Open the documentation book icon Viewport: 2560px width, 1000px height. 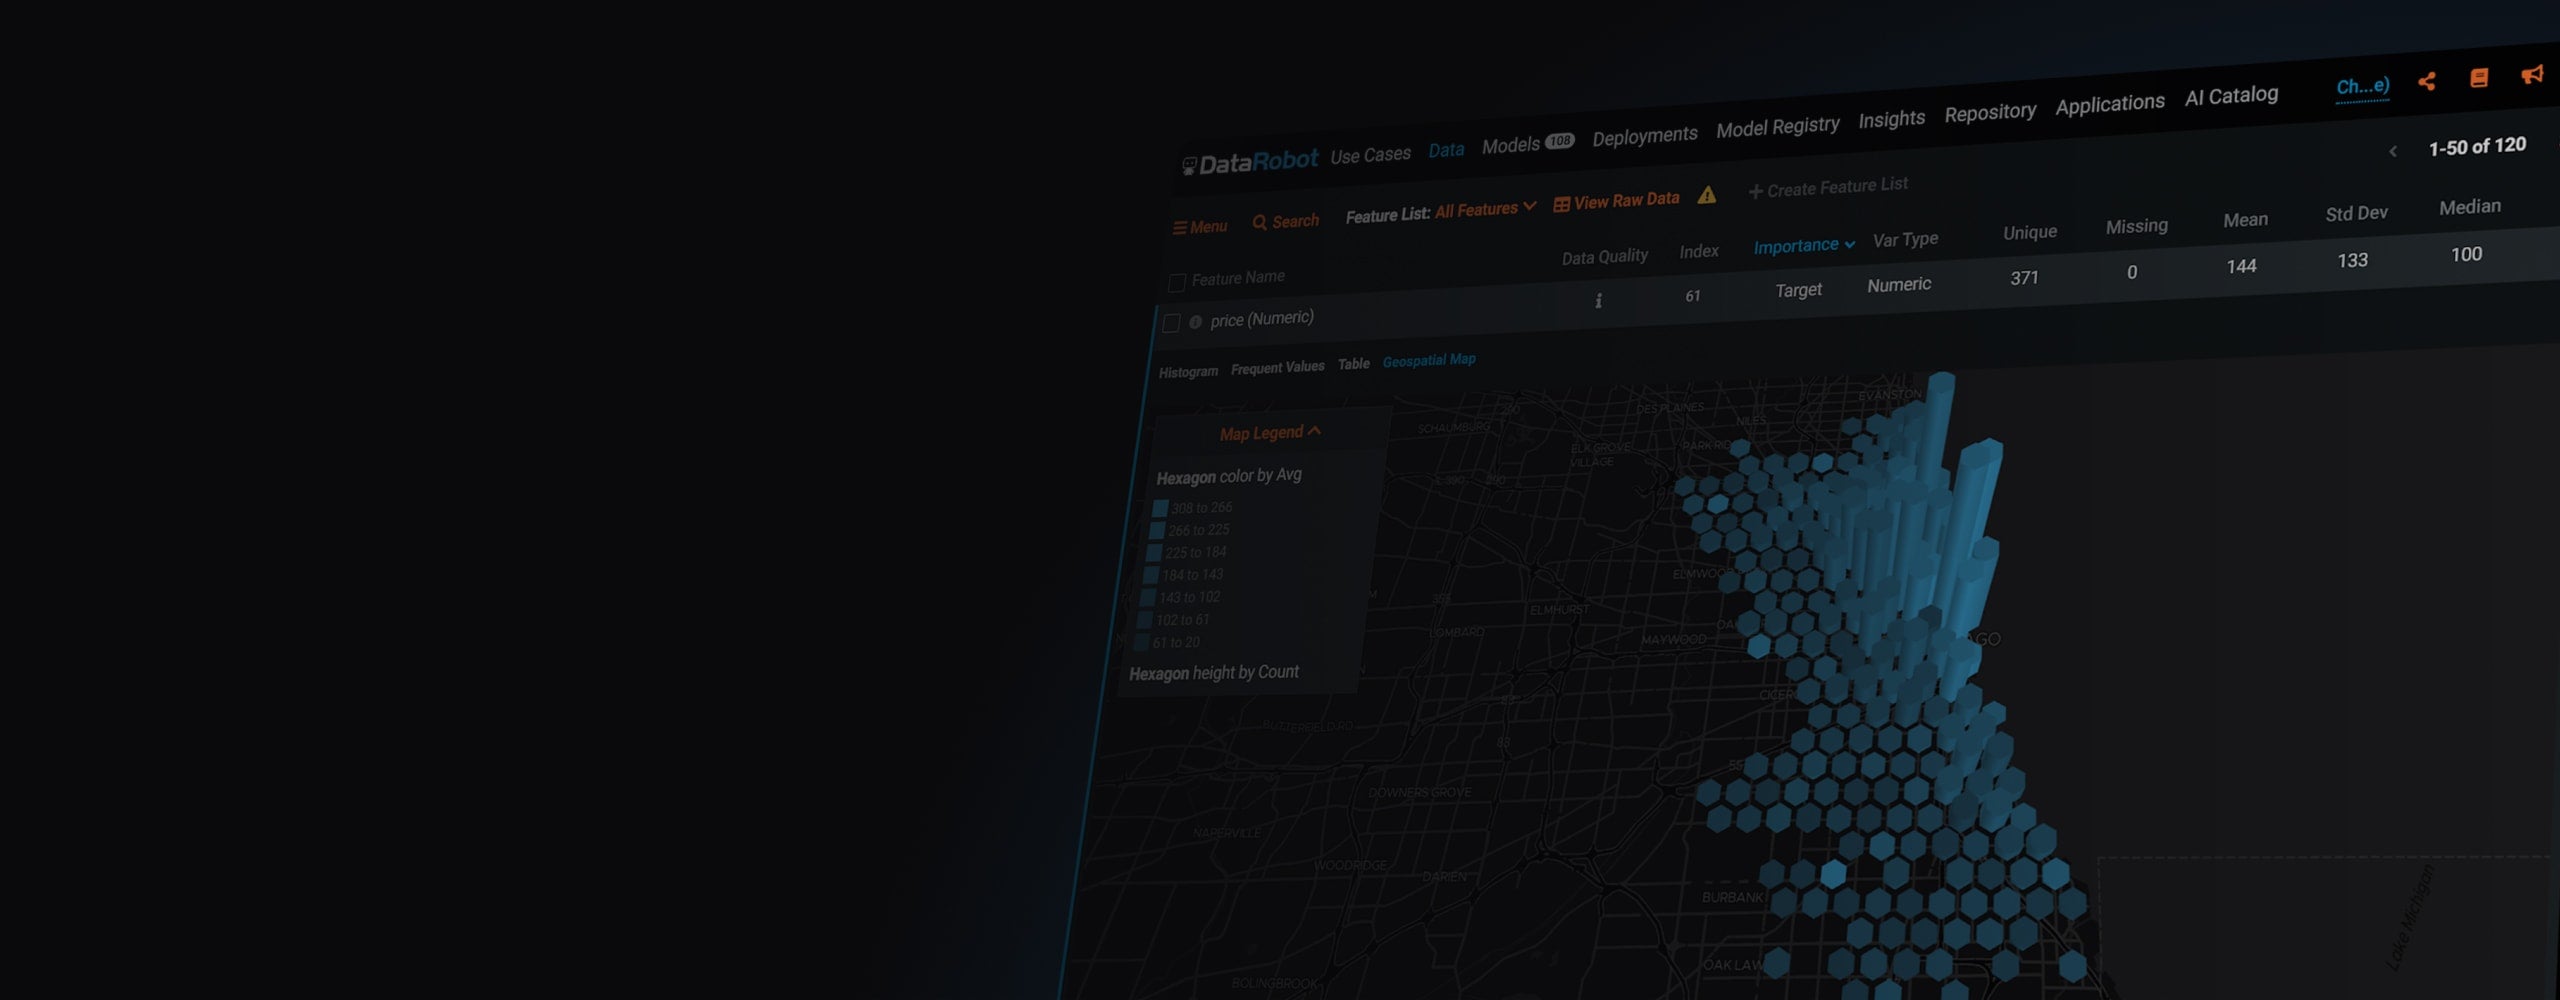2479,80
